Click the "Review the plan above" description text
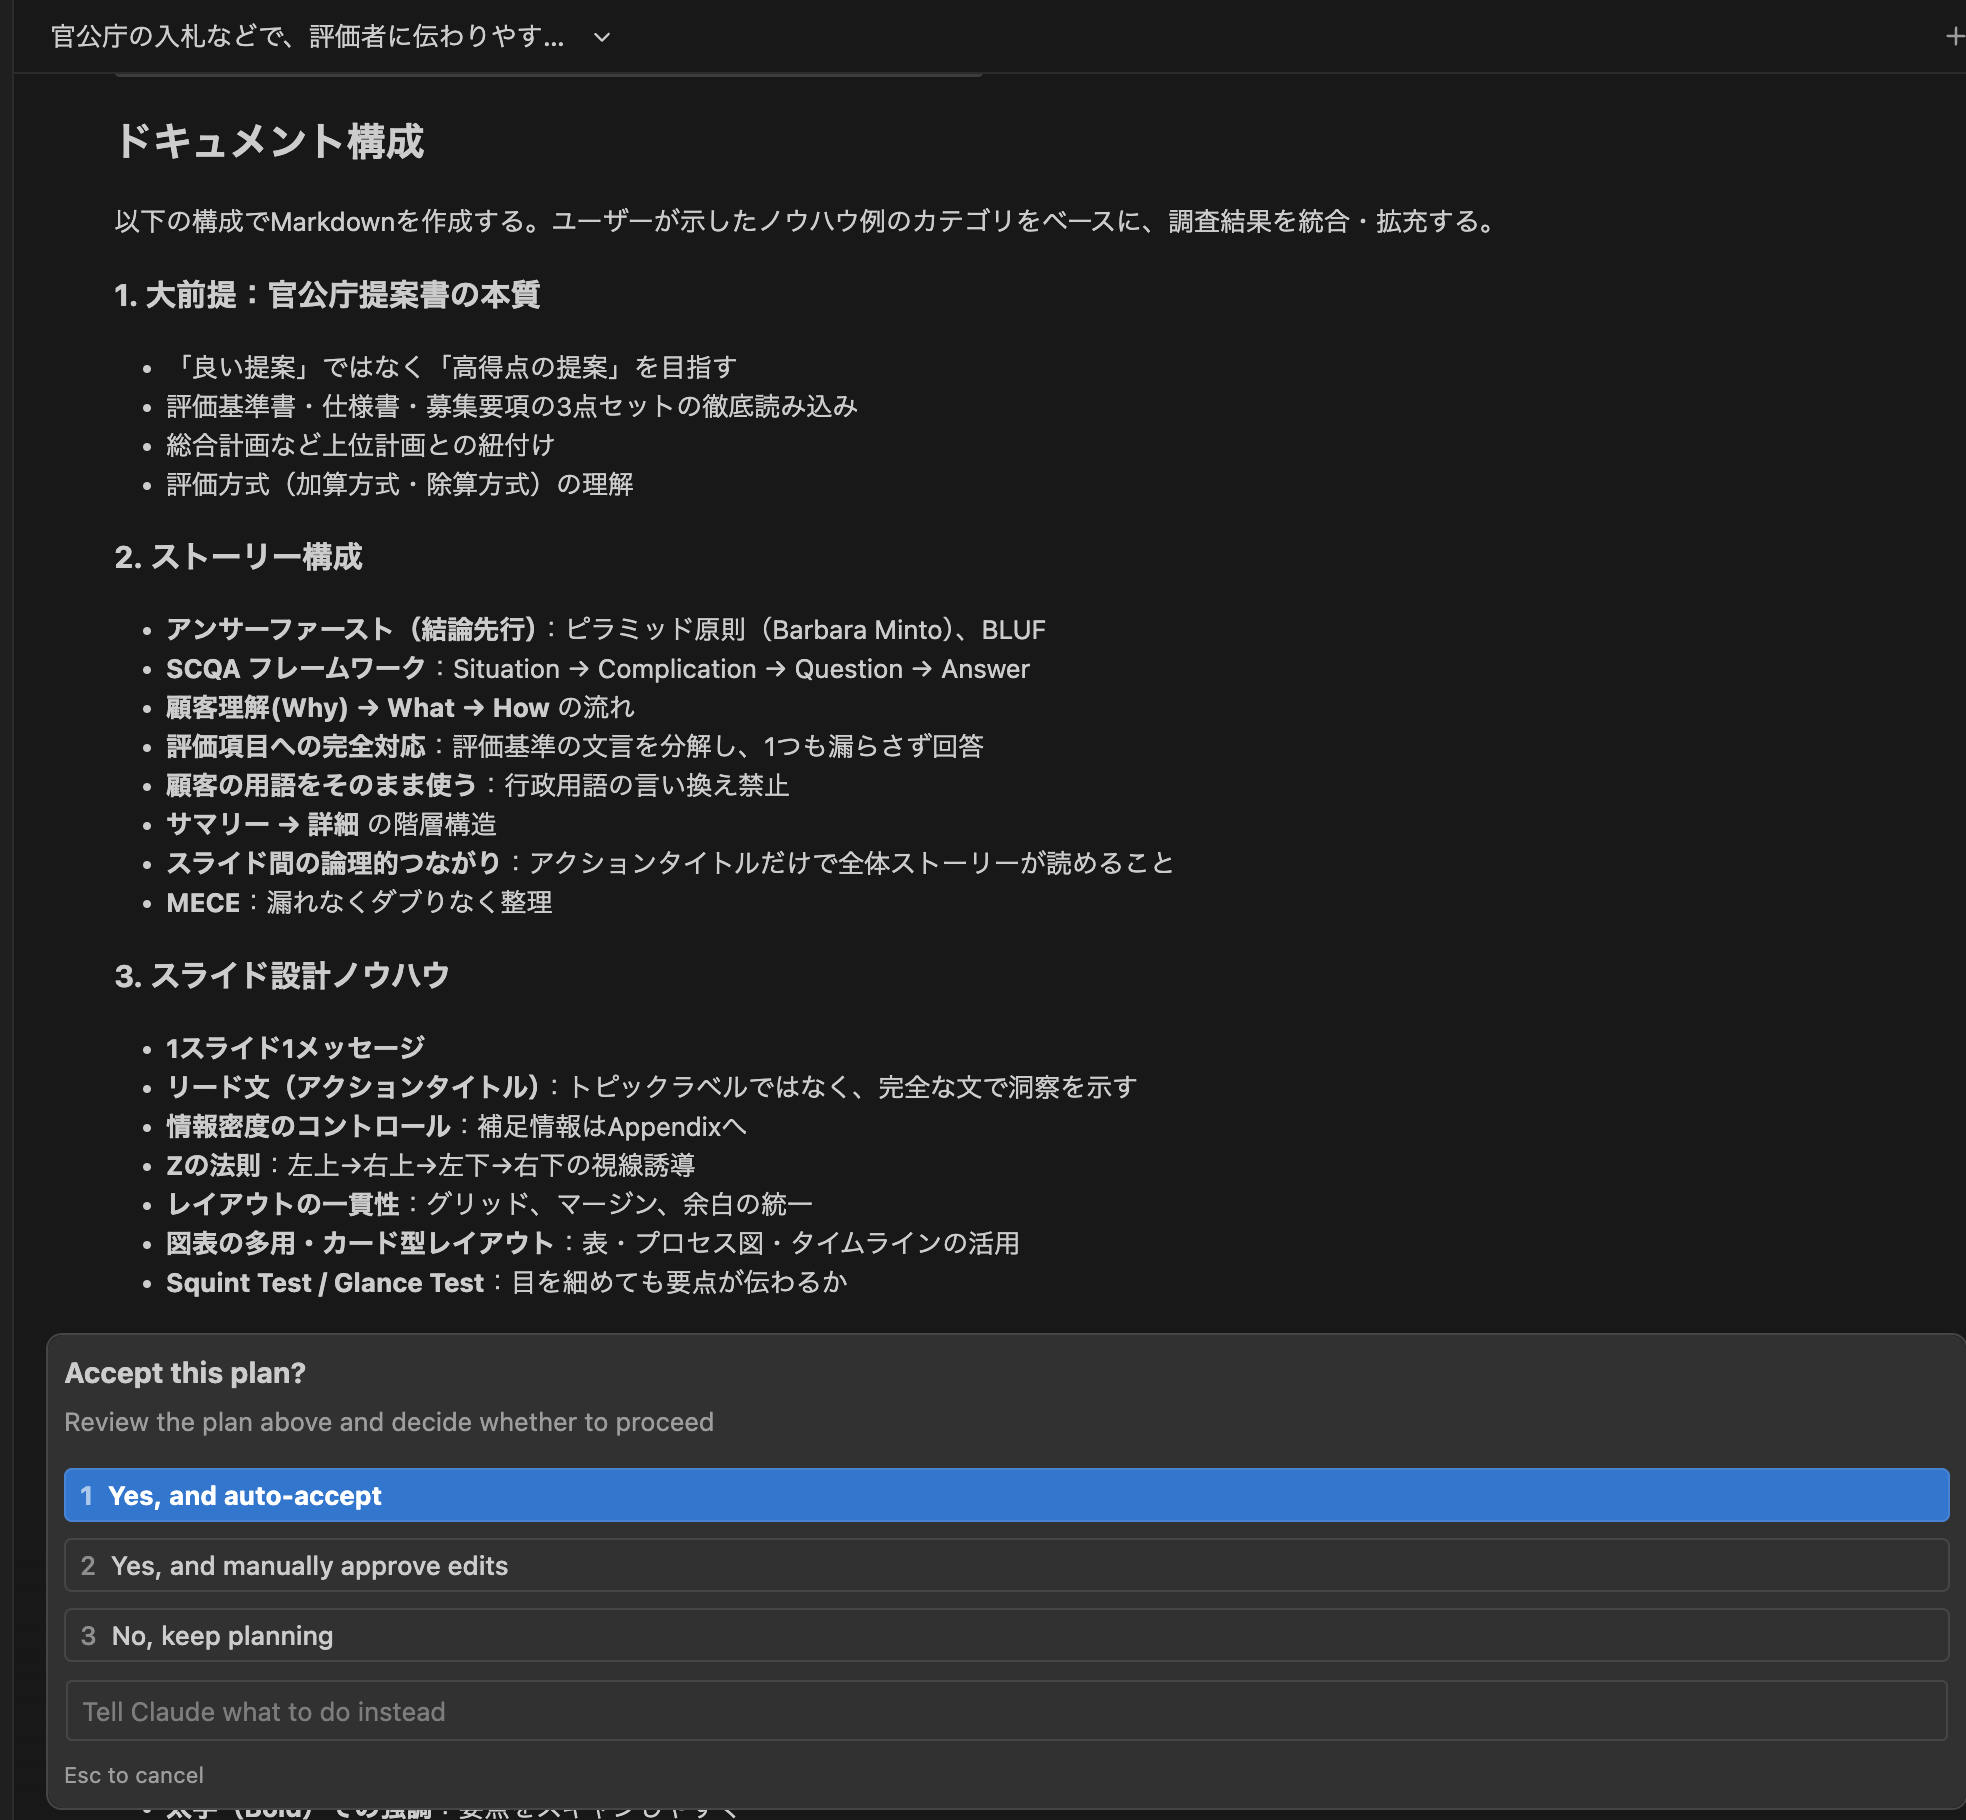This screenshot has height=1820, width=1966. point(389,1421)
